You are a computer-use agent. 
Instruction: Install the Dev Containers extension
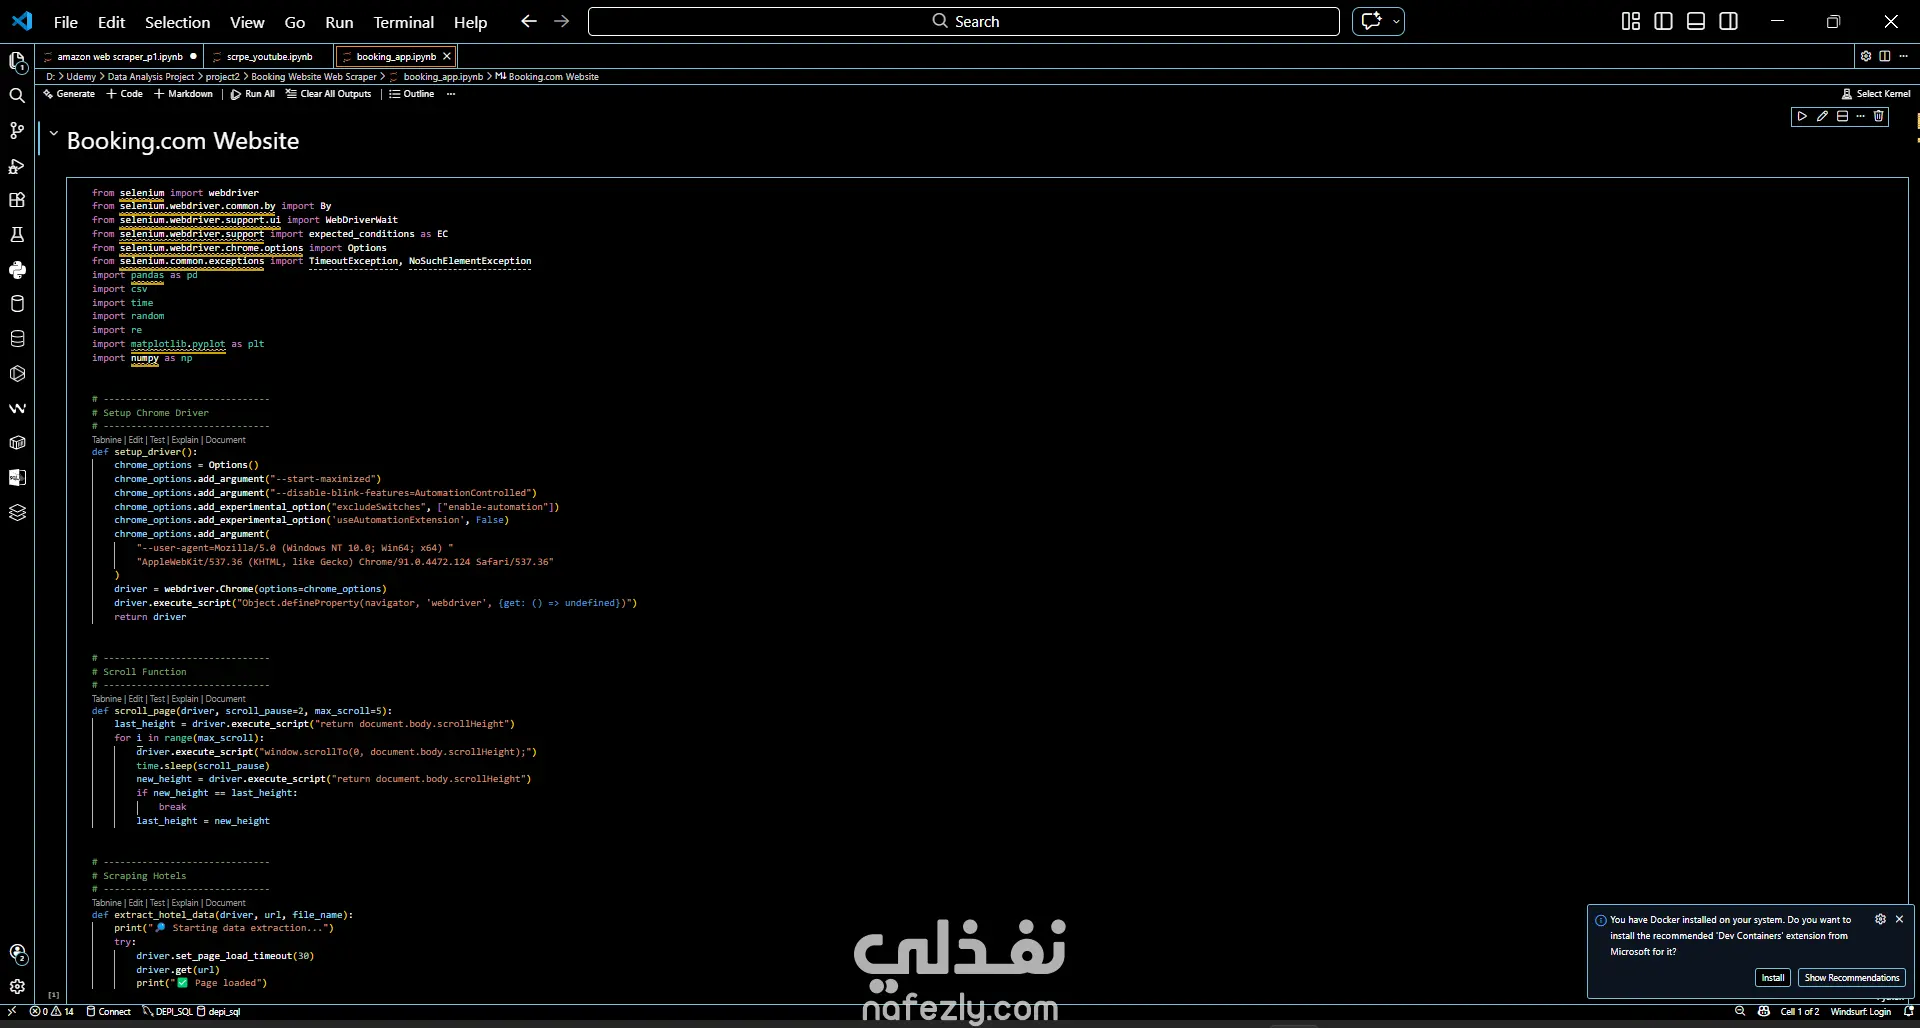tap(1773, 978)
